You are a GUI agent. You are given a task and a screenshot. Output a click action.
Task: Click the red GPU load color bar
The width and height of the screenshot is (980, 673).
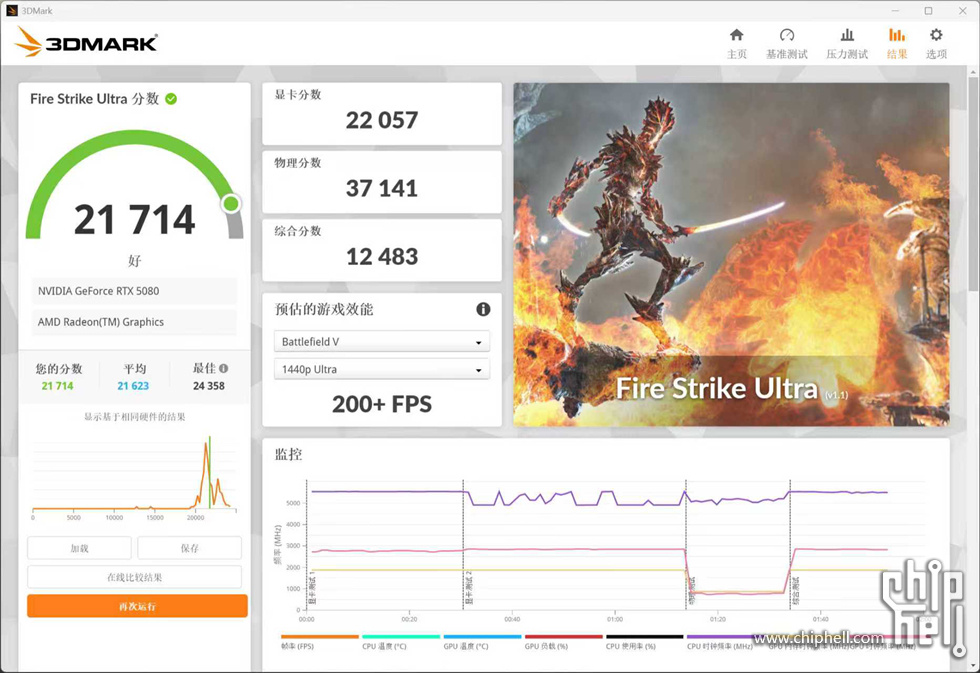564,637
